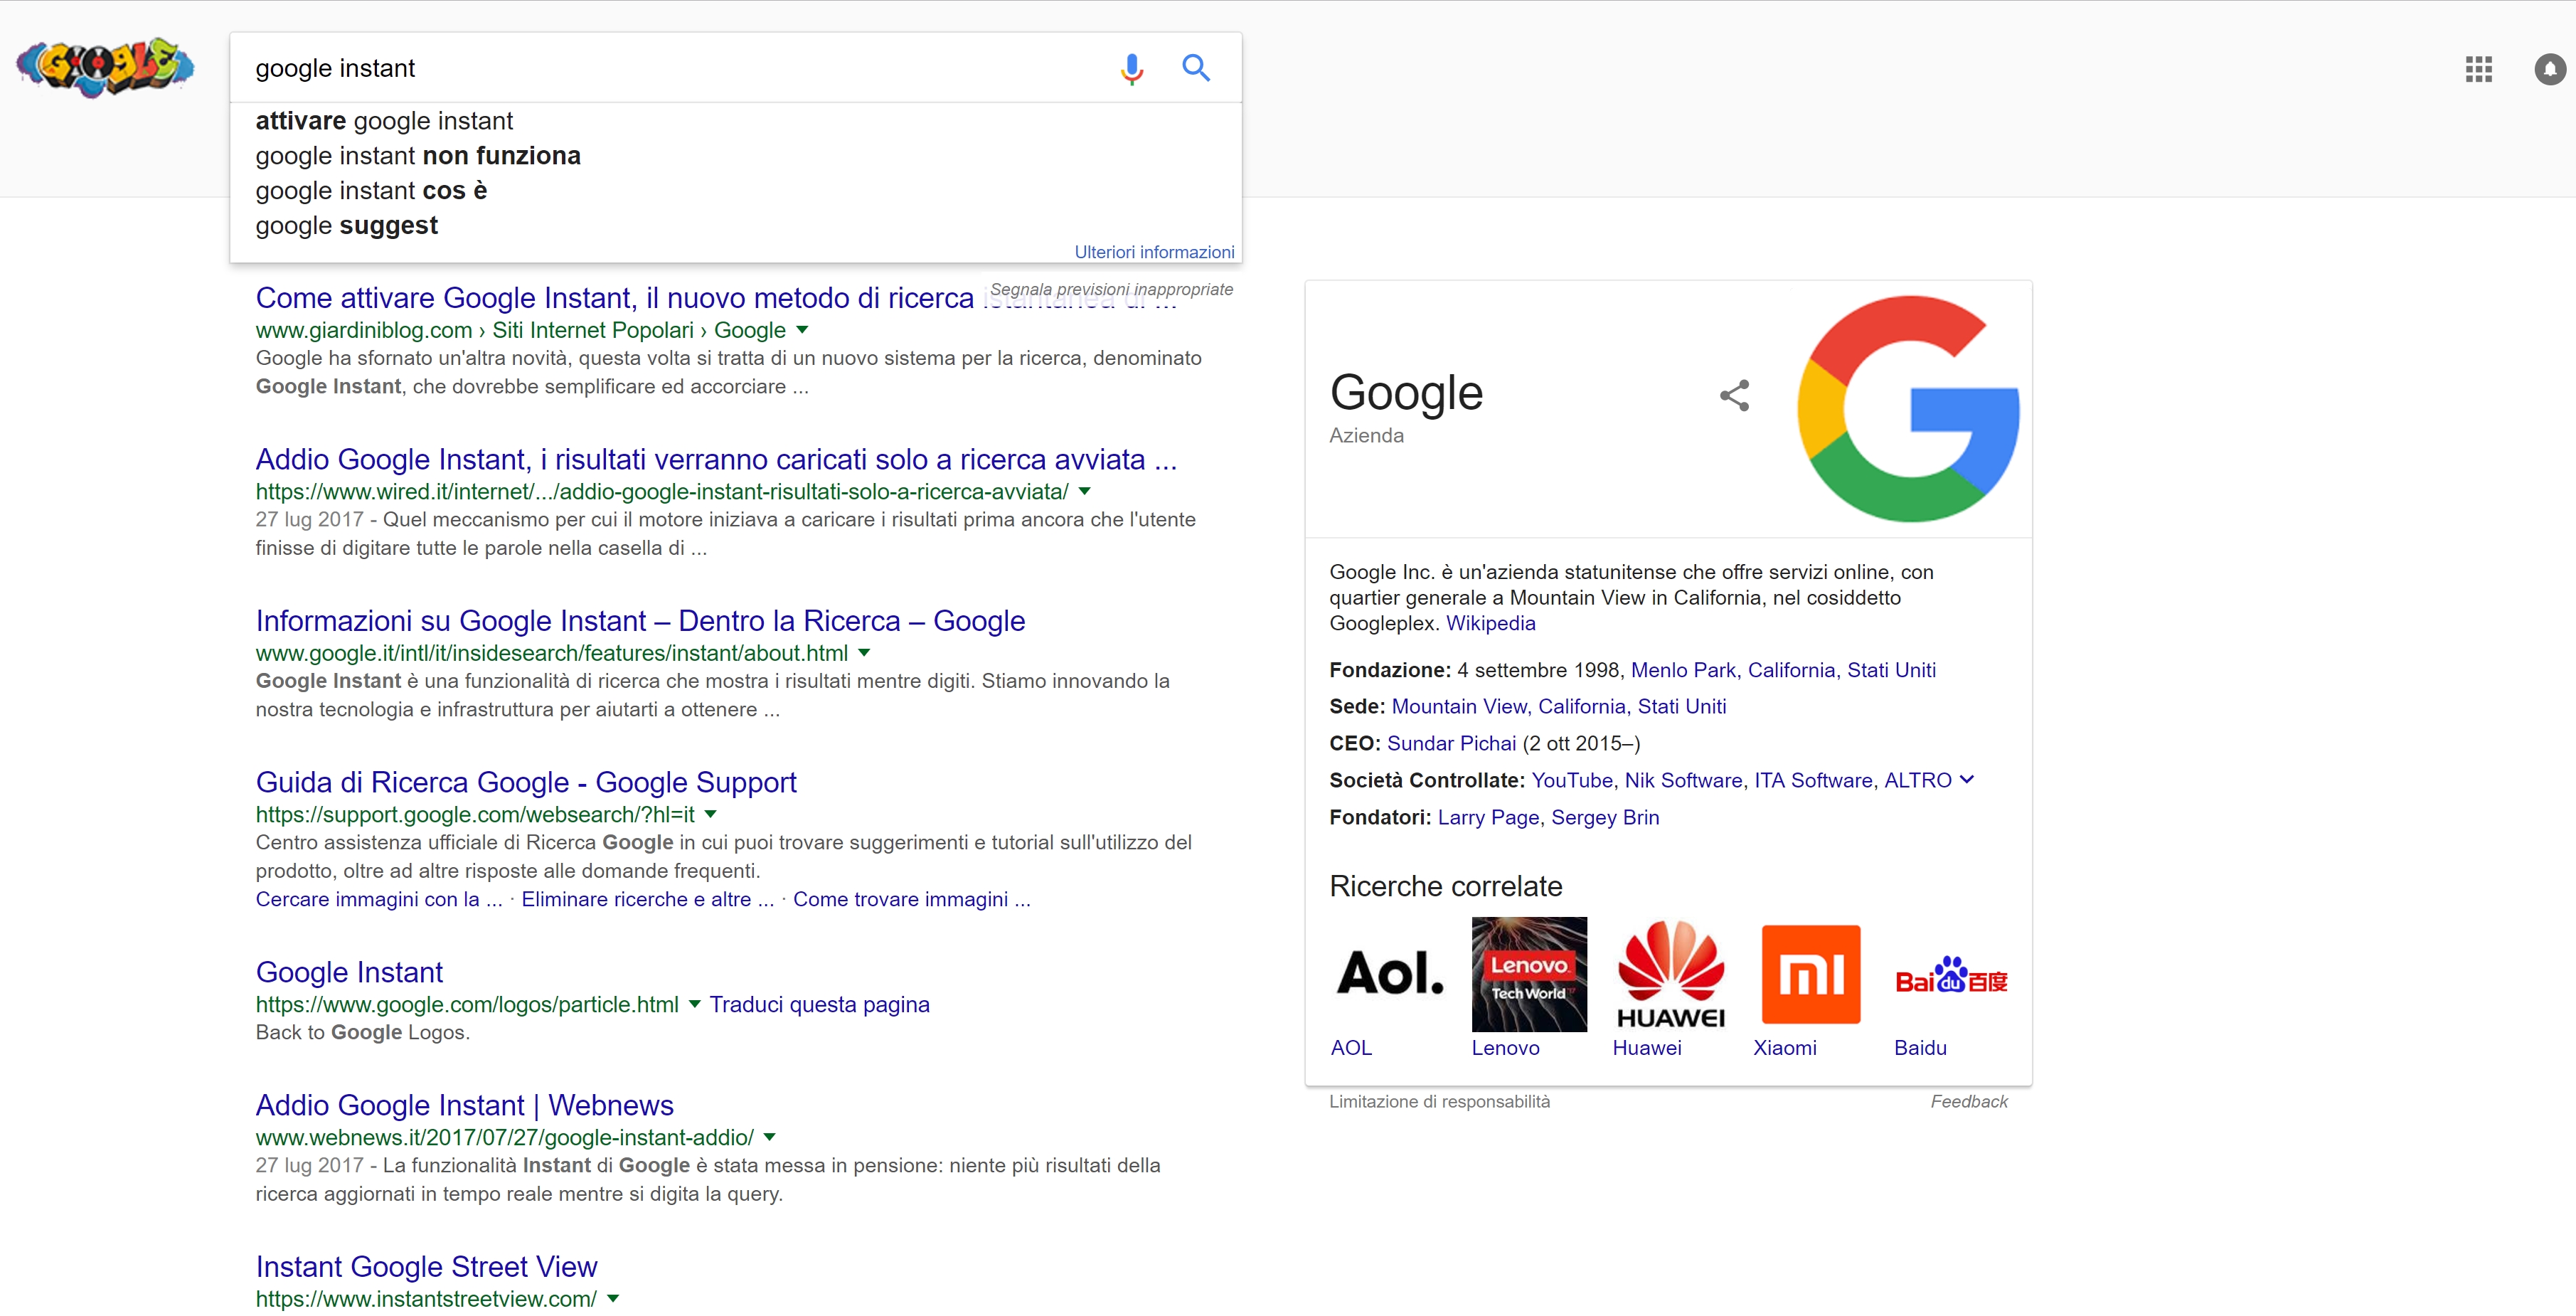Click the large Google G logo
This screenshot has height=1316, width=2576.
[1908, 408]
